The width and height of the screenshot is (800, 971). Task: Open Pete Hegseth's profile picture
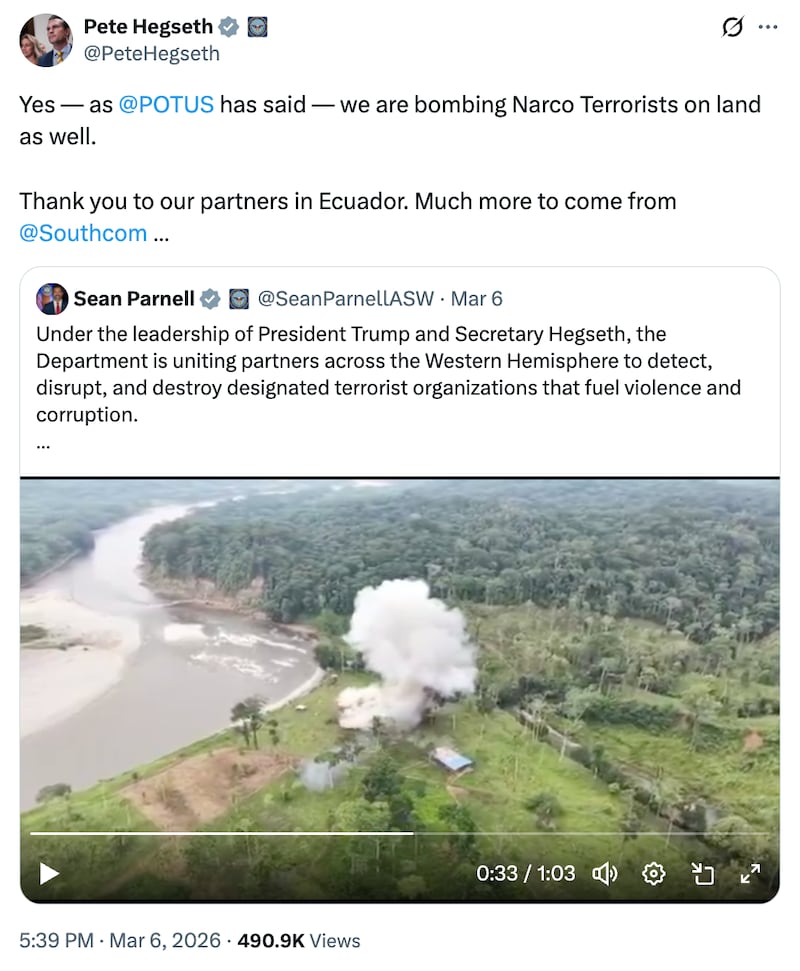[46, 41]
